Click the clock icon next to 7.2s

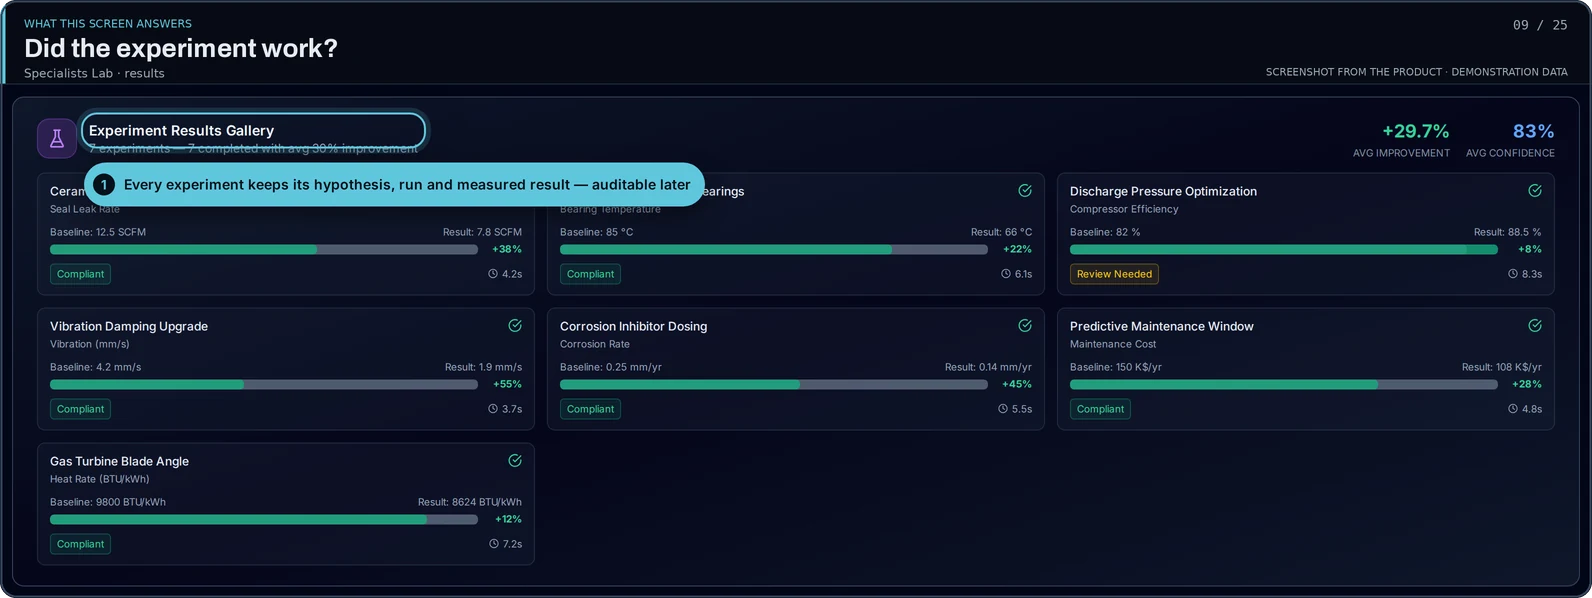click(494, 543)
